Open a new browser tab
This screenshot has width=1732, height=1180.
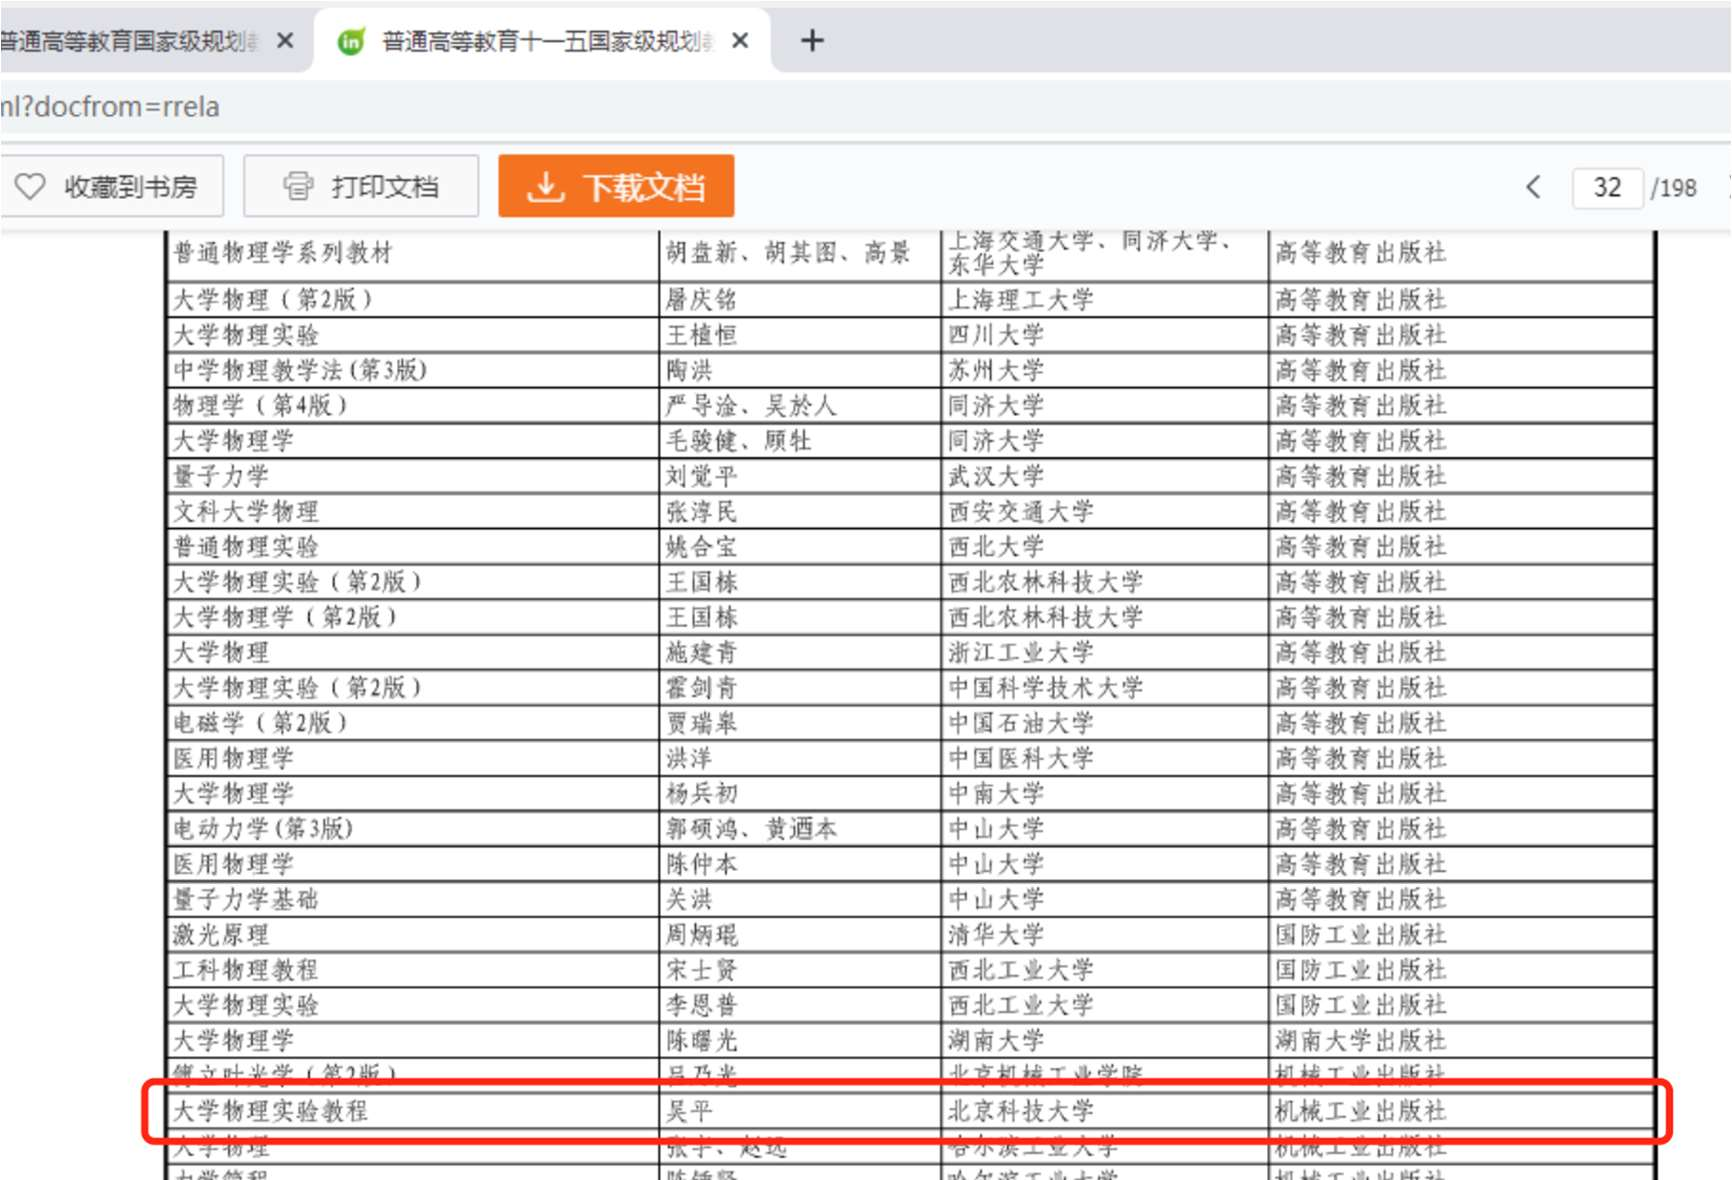click(x=812, y=41)
